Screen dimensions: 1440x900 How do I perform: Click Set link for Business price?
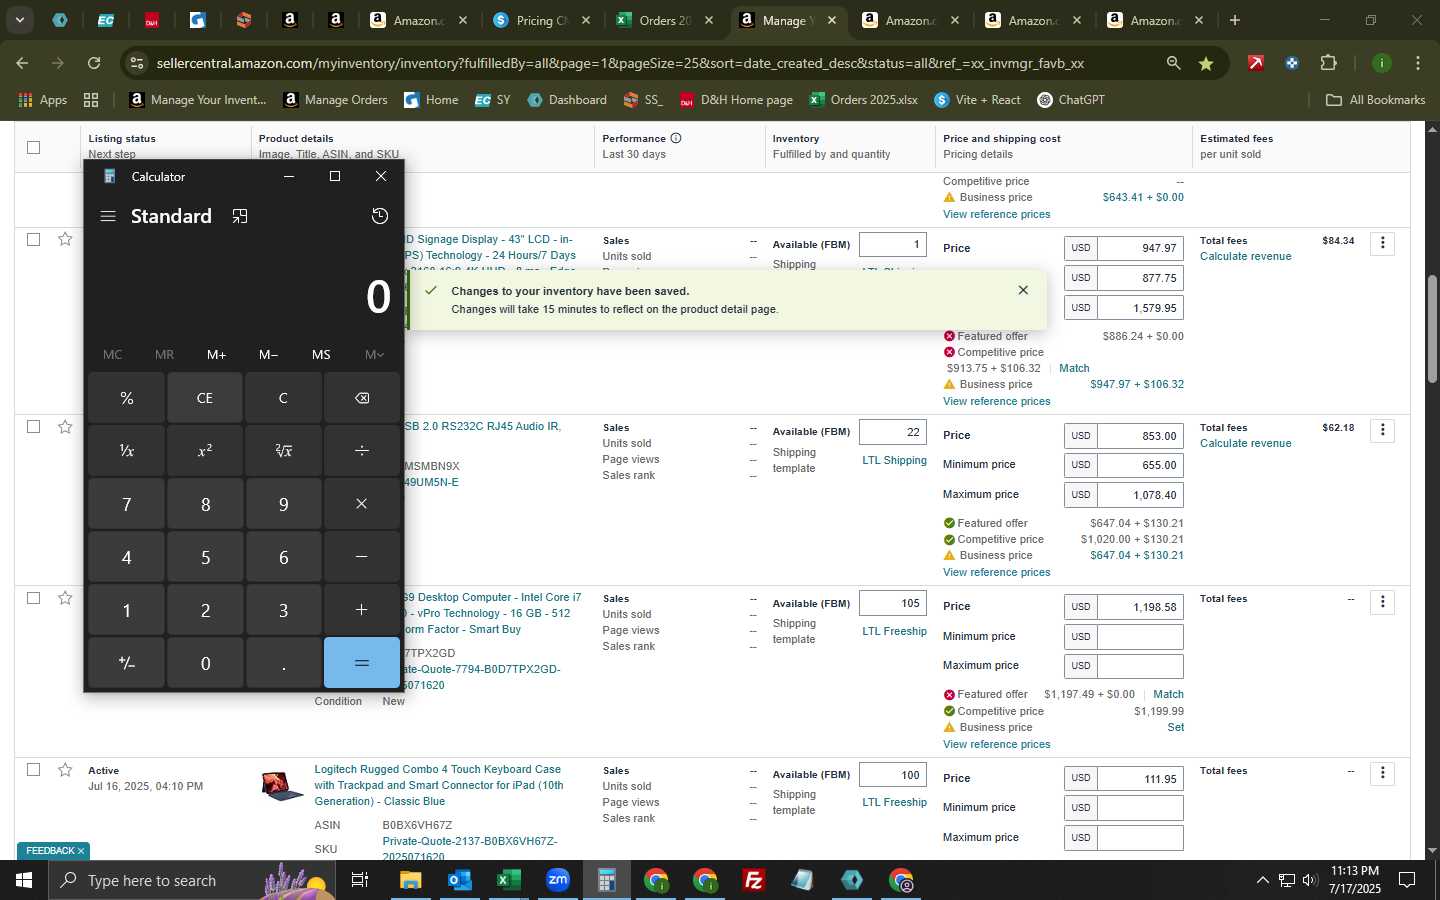1176,727
